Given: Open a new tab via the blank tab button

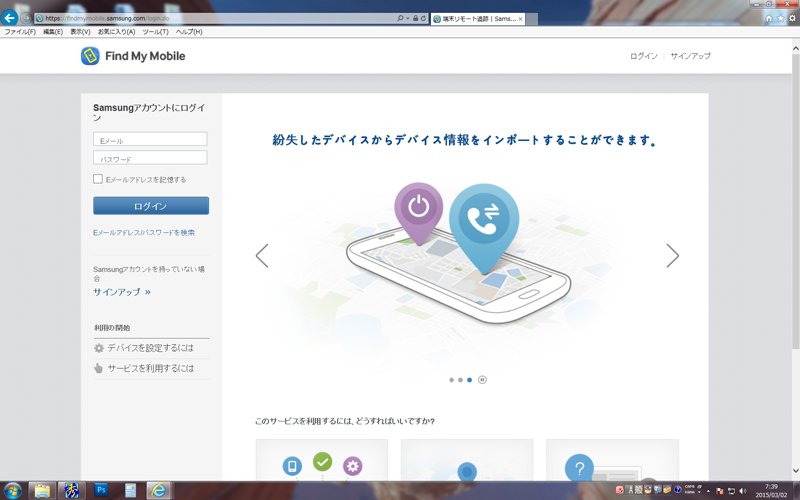Looking at the screenshot, I should pyautogui.click(x=532, y=19).
